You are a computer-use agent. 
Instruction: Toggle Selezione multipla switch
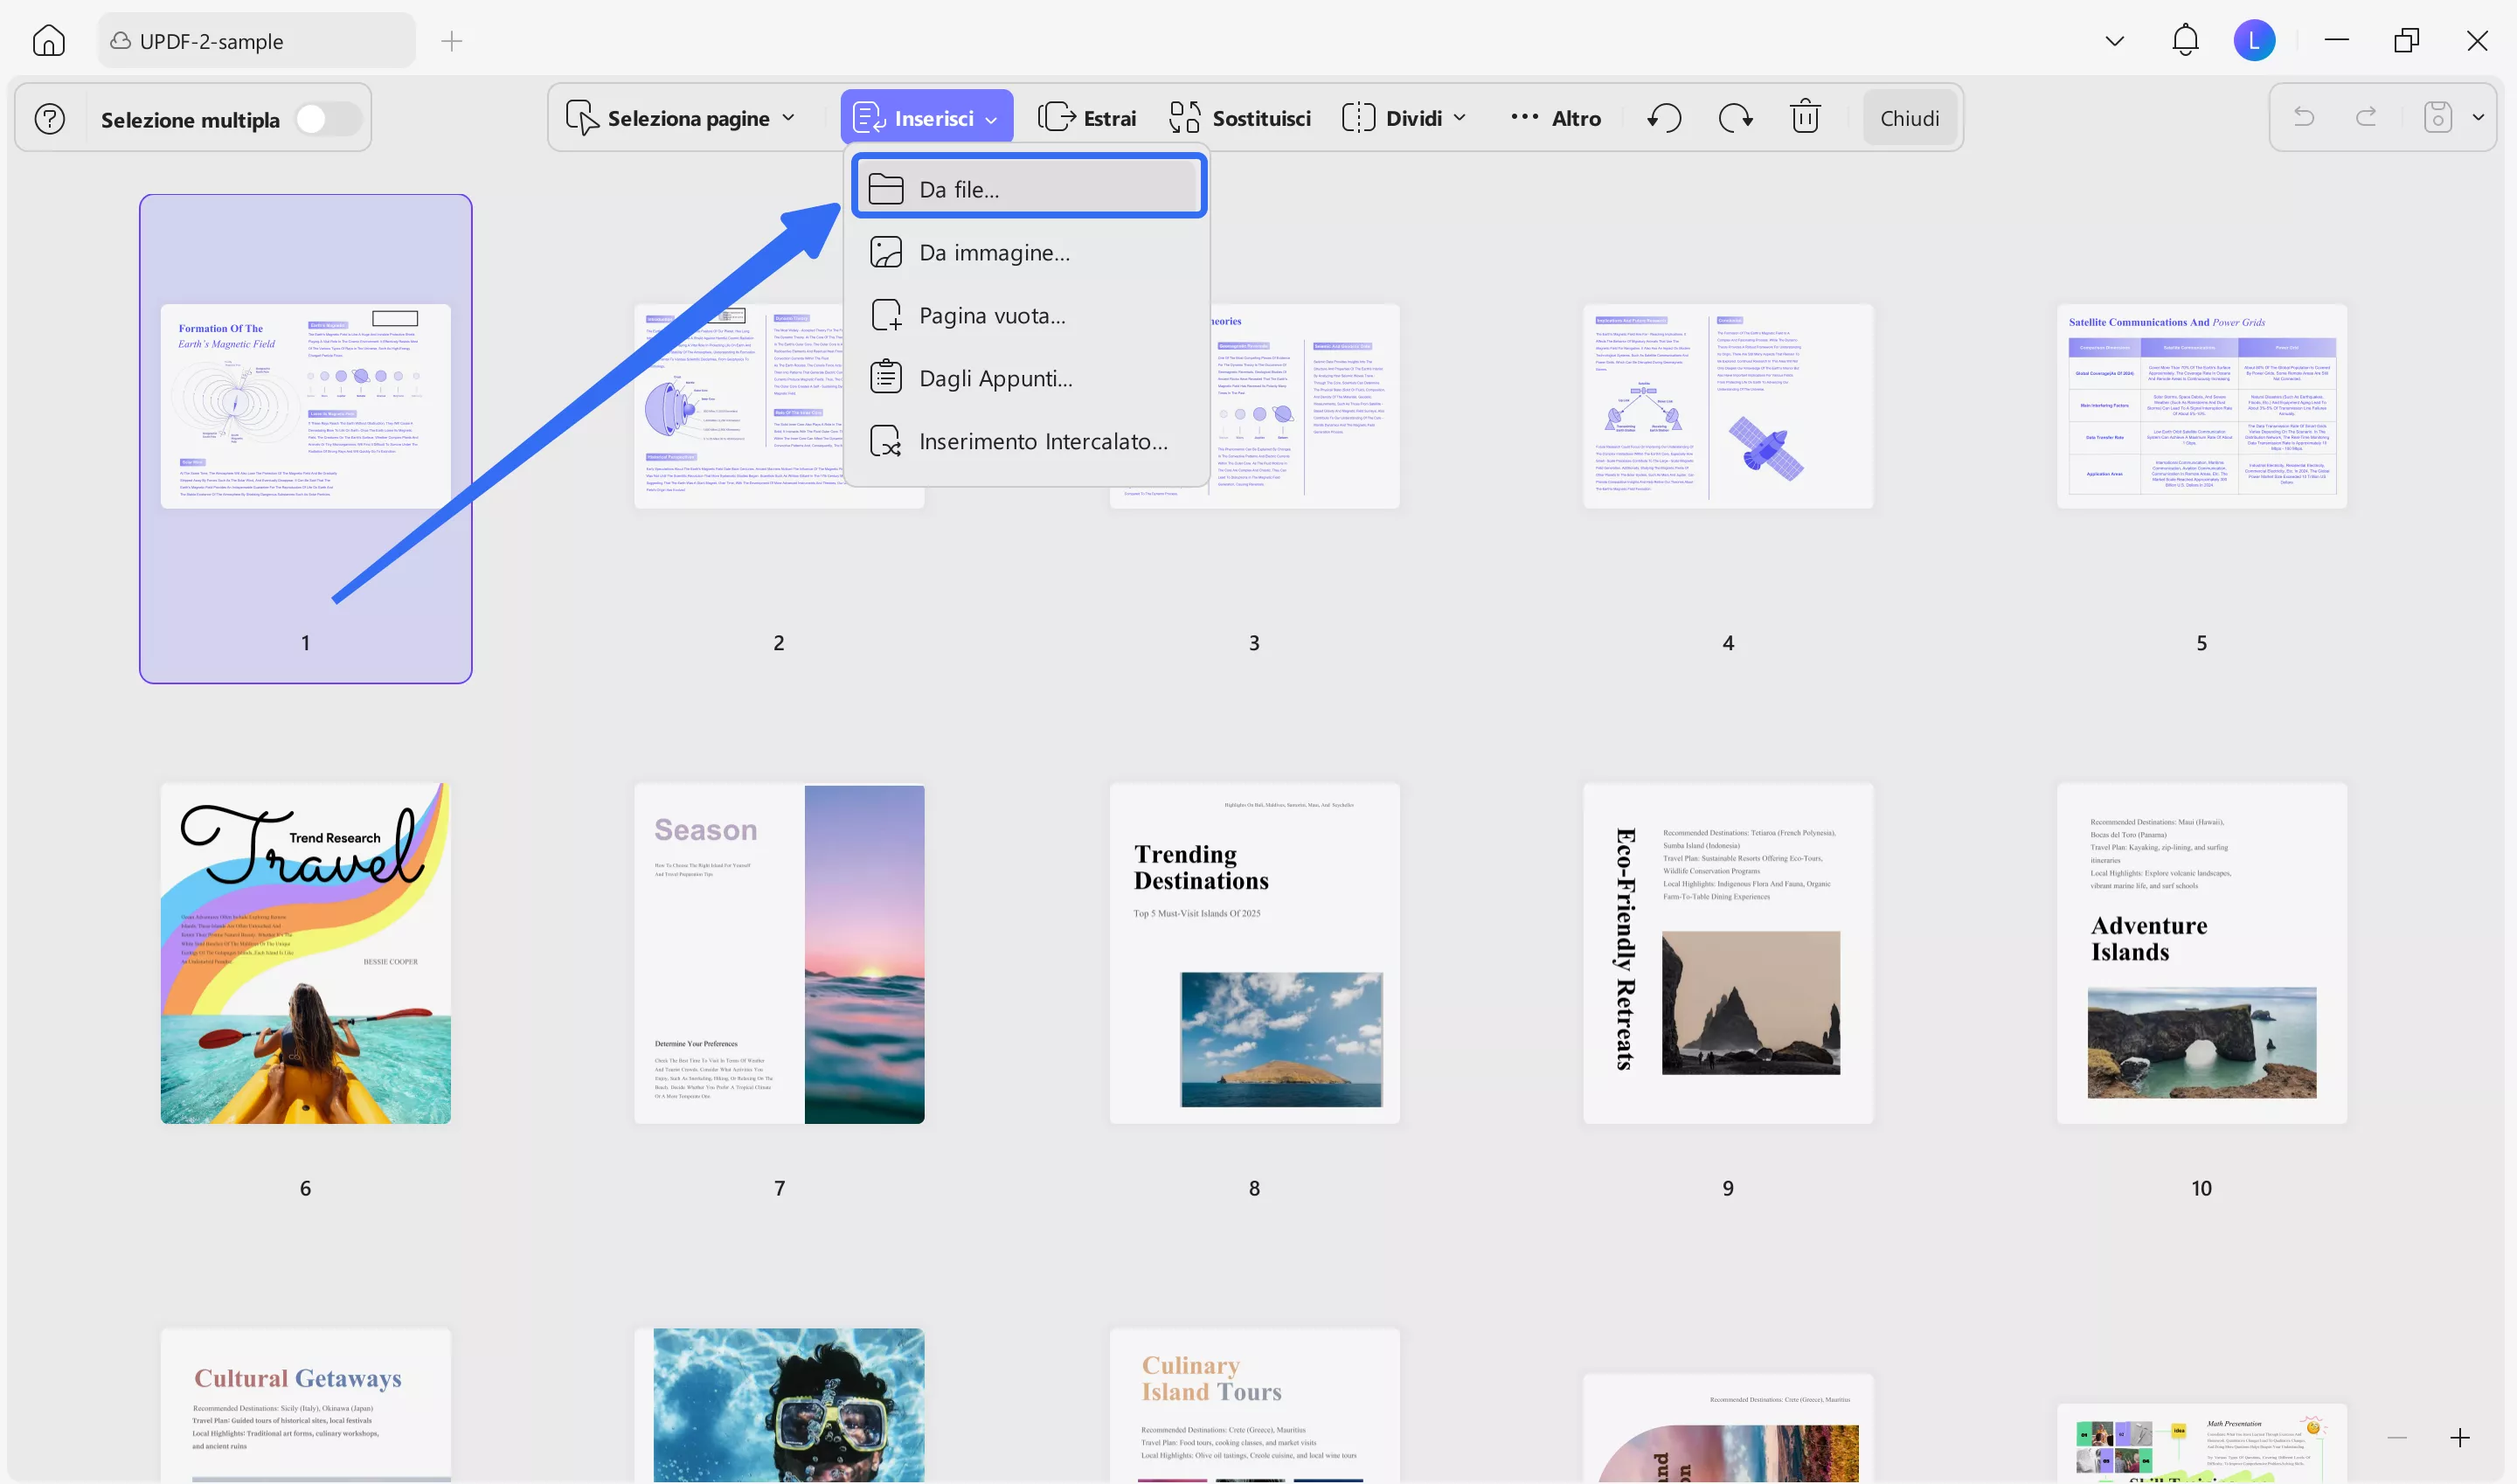click(x=328, y=119)
